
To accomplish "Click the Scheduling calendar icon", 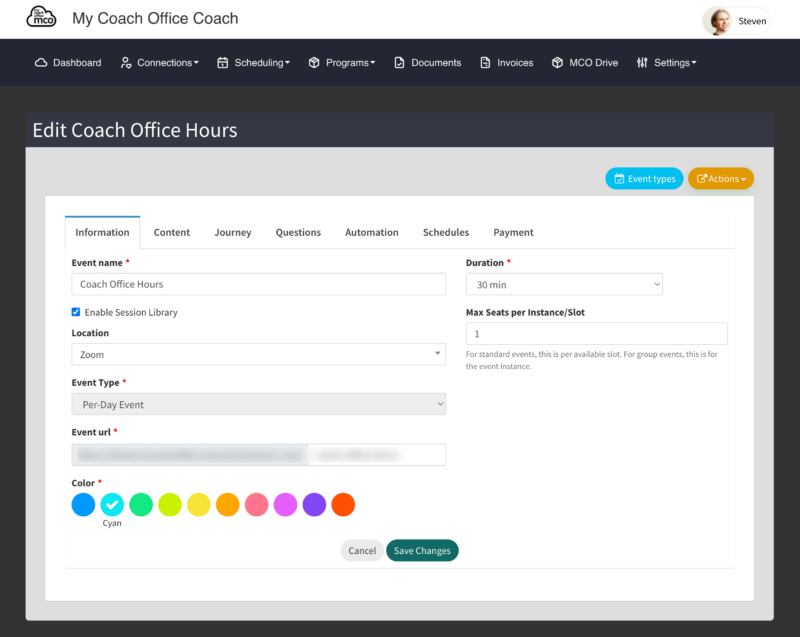I will click(222, 63).
